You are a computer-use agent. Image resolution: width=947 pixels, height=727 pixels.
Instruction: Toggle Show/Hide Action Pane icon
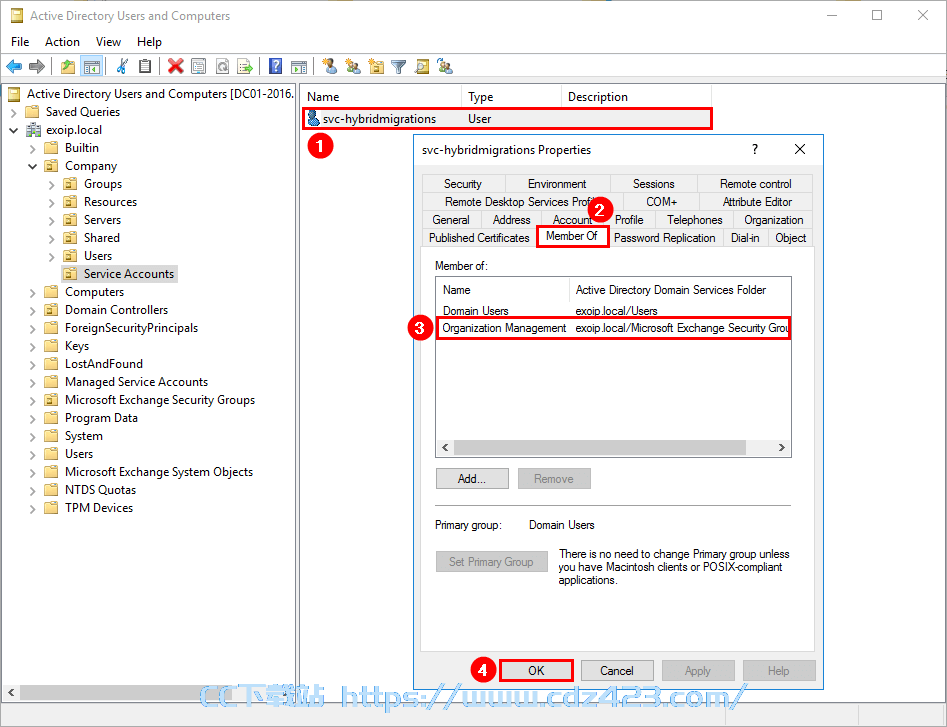click(298, 66)
